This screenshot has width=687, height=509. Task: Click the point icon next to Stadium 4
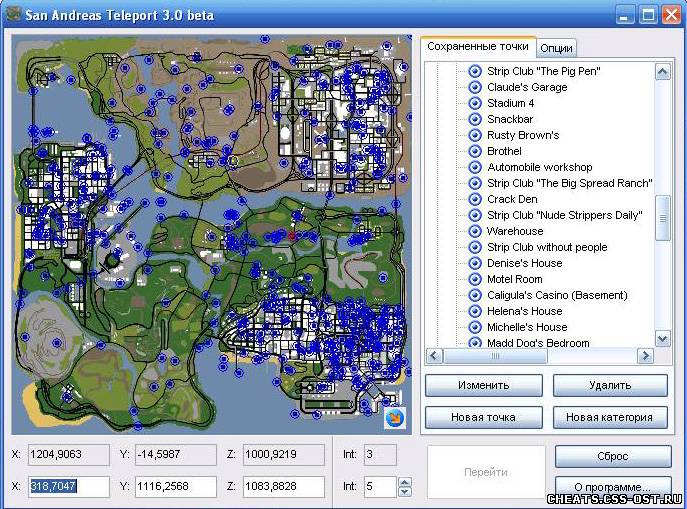(475, 103)
